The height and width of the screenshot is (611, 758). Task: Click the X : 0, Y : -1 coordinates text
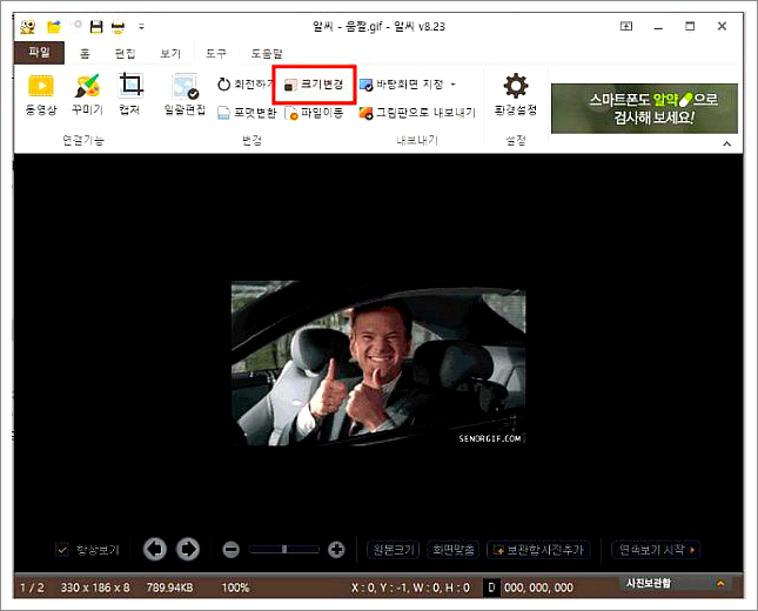click(410, 588)
